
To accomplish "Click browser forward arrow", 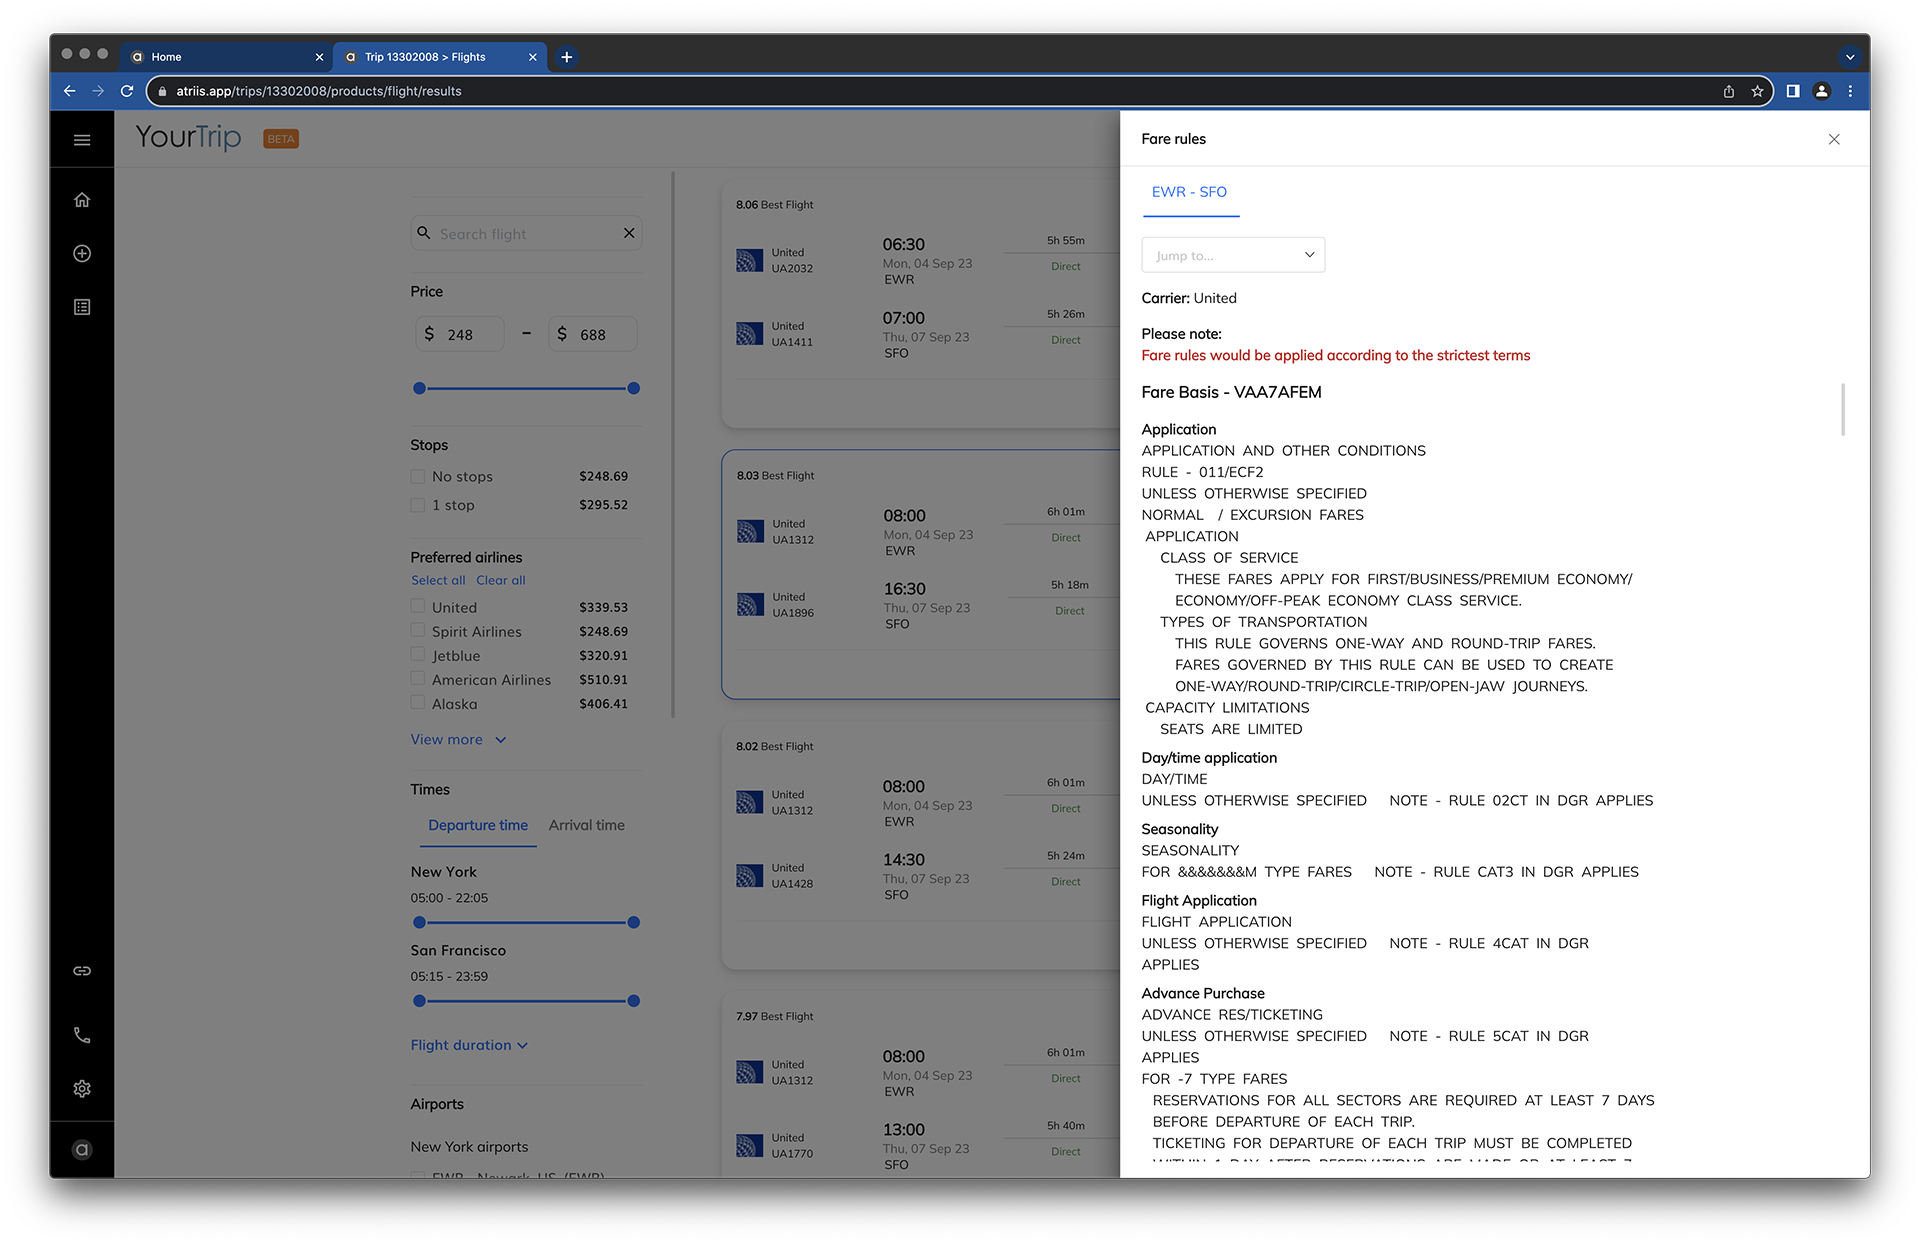I will pos(98,91).
